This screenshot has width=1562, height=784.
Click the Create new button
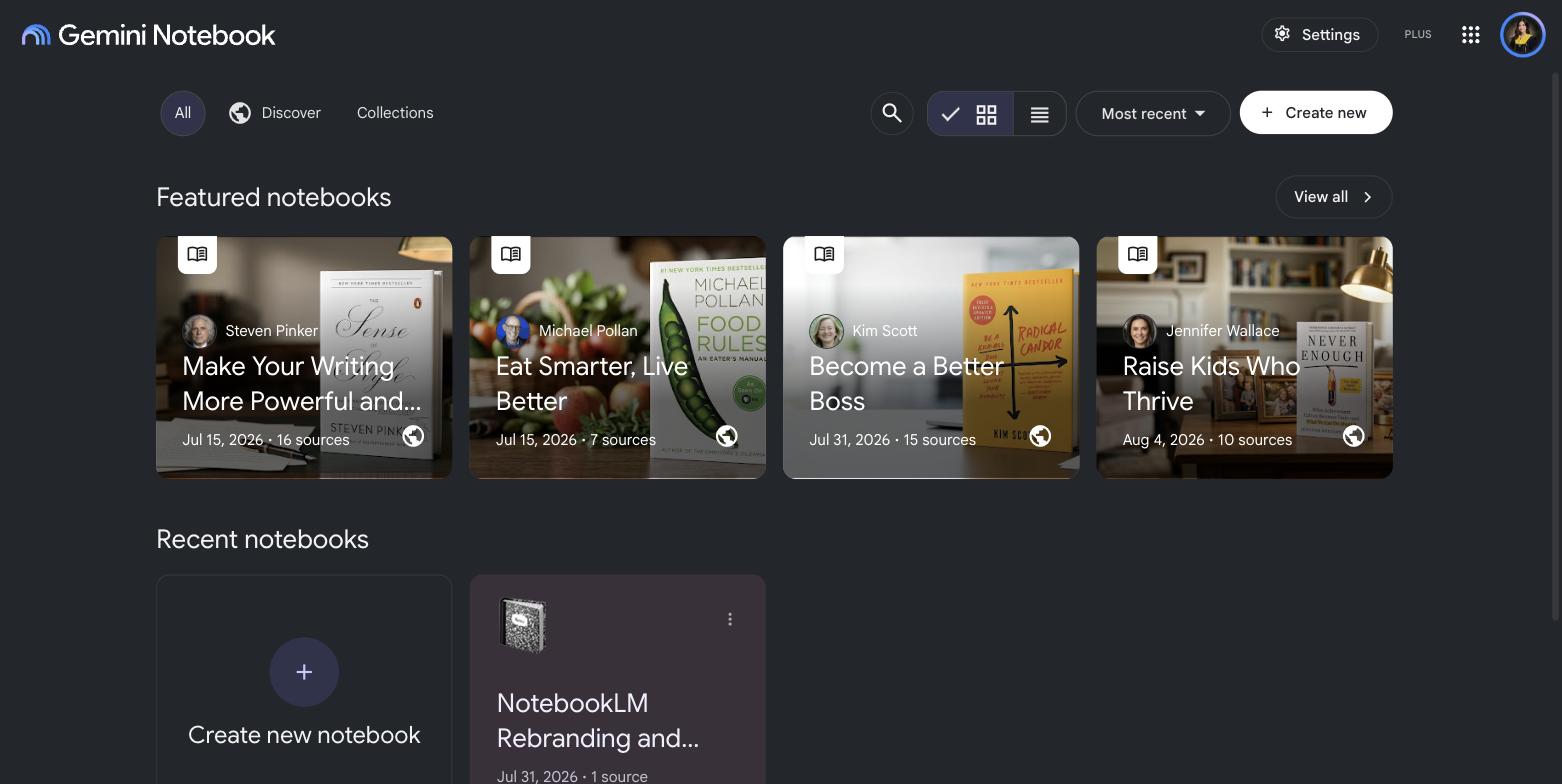[x=1316, y=113]
